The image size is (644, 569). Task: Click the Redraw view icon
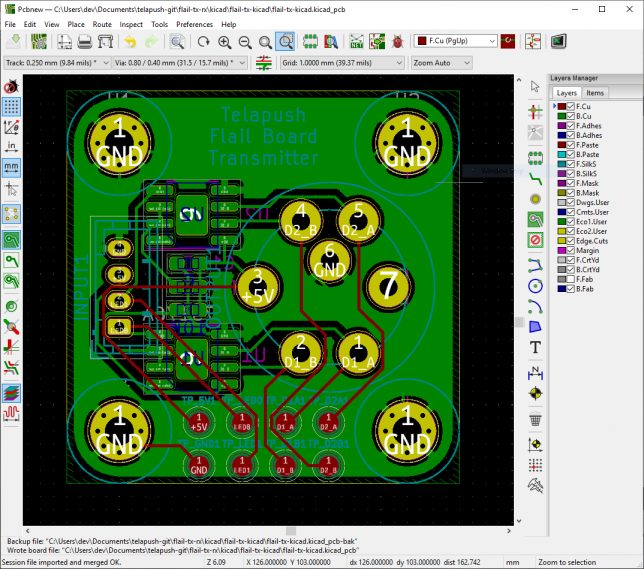click(x=204, y=41)
